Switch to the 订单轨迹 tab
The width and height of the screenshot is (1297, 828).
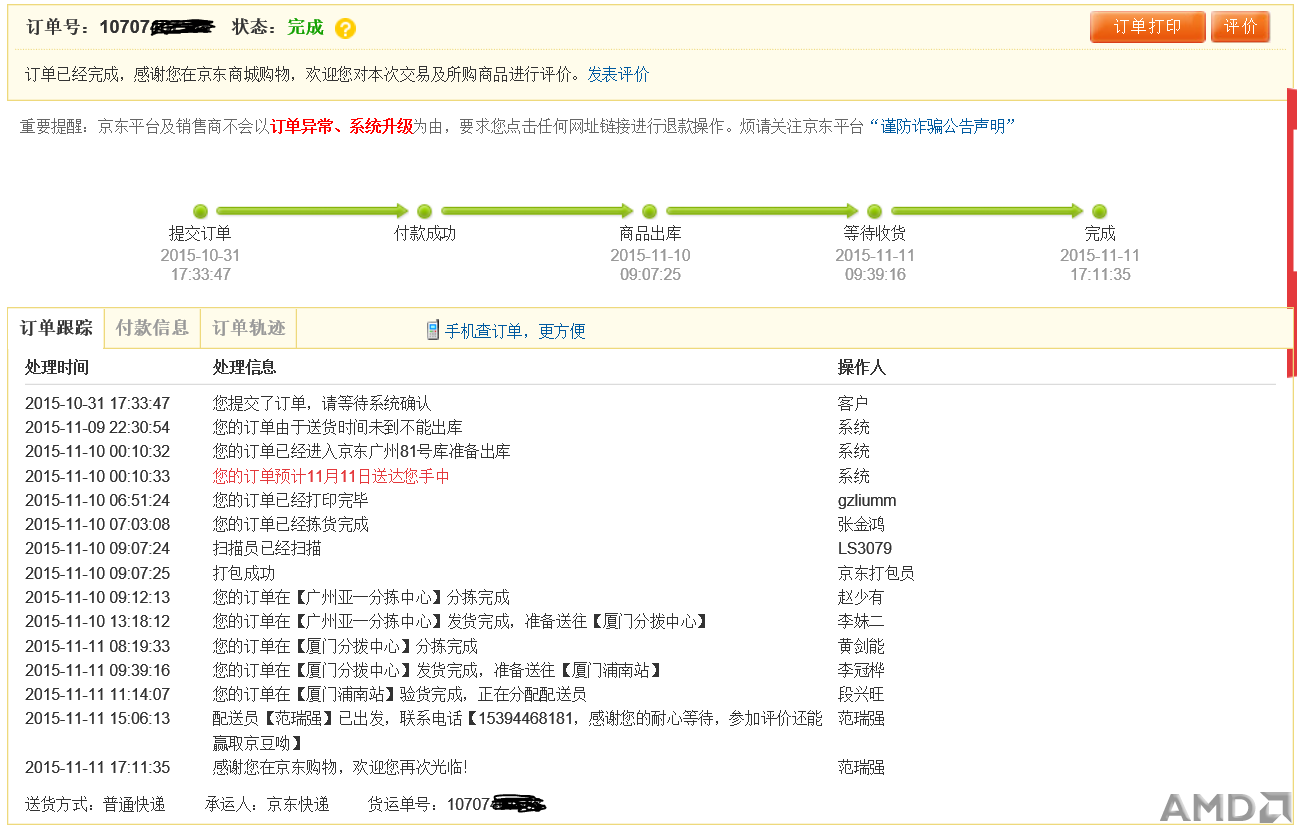coord(248,328)
